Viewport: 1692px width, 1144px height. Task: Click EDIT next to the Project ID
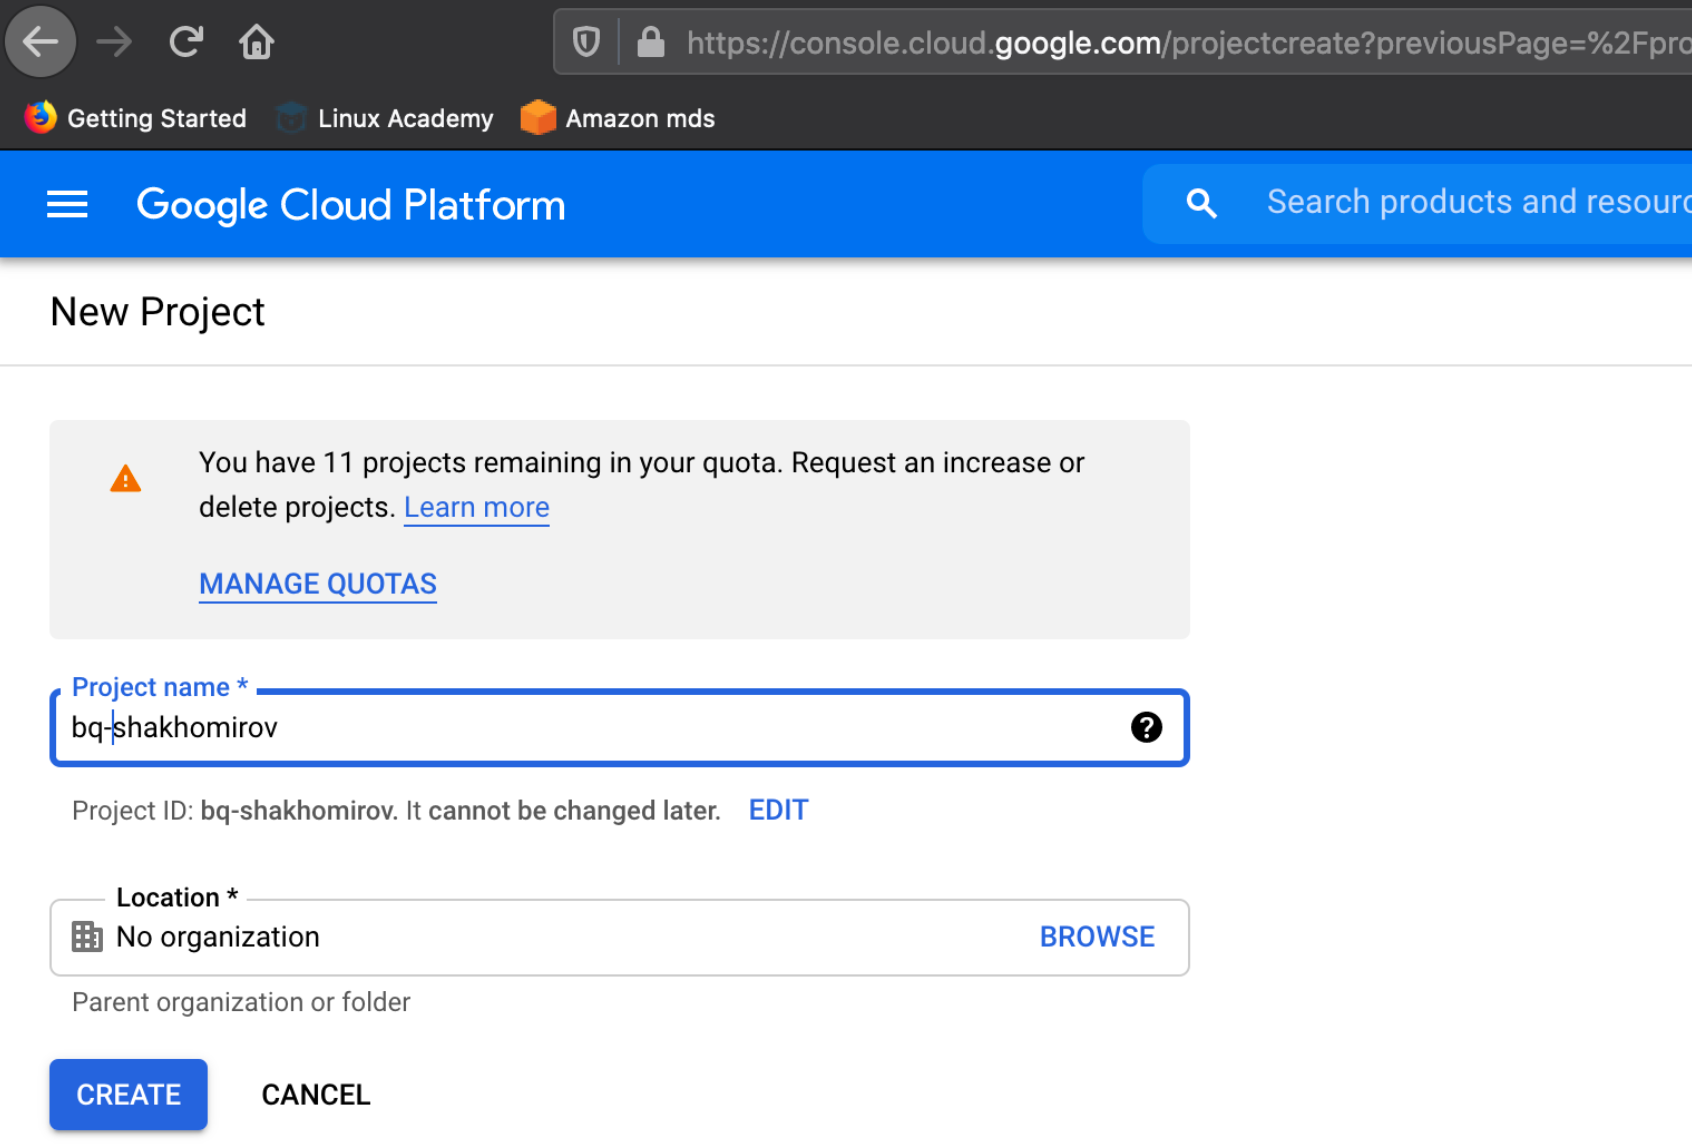click(778, 810)
